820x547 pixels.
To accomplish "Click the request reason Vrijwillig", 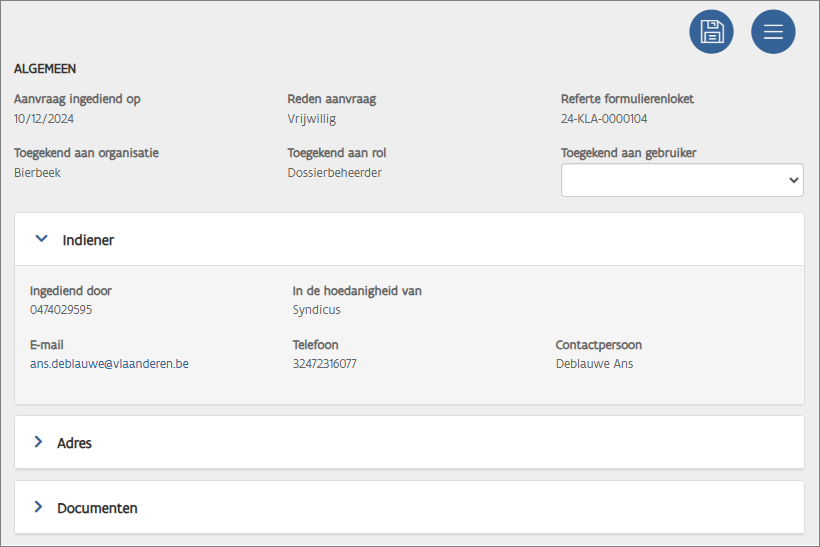I will pos(311,119).
